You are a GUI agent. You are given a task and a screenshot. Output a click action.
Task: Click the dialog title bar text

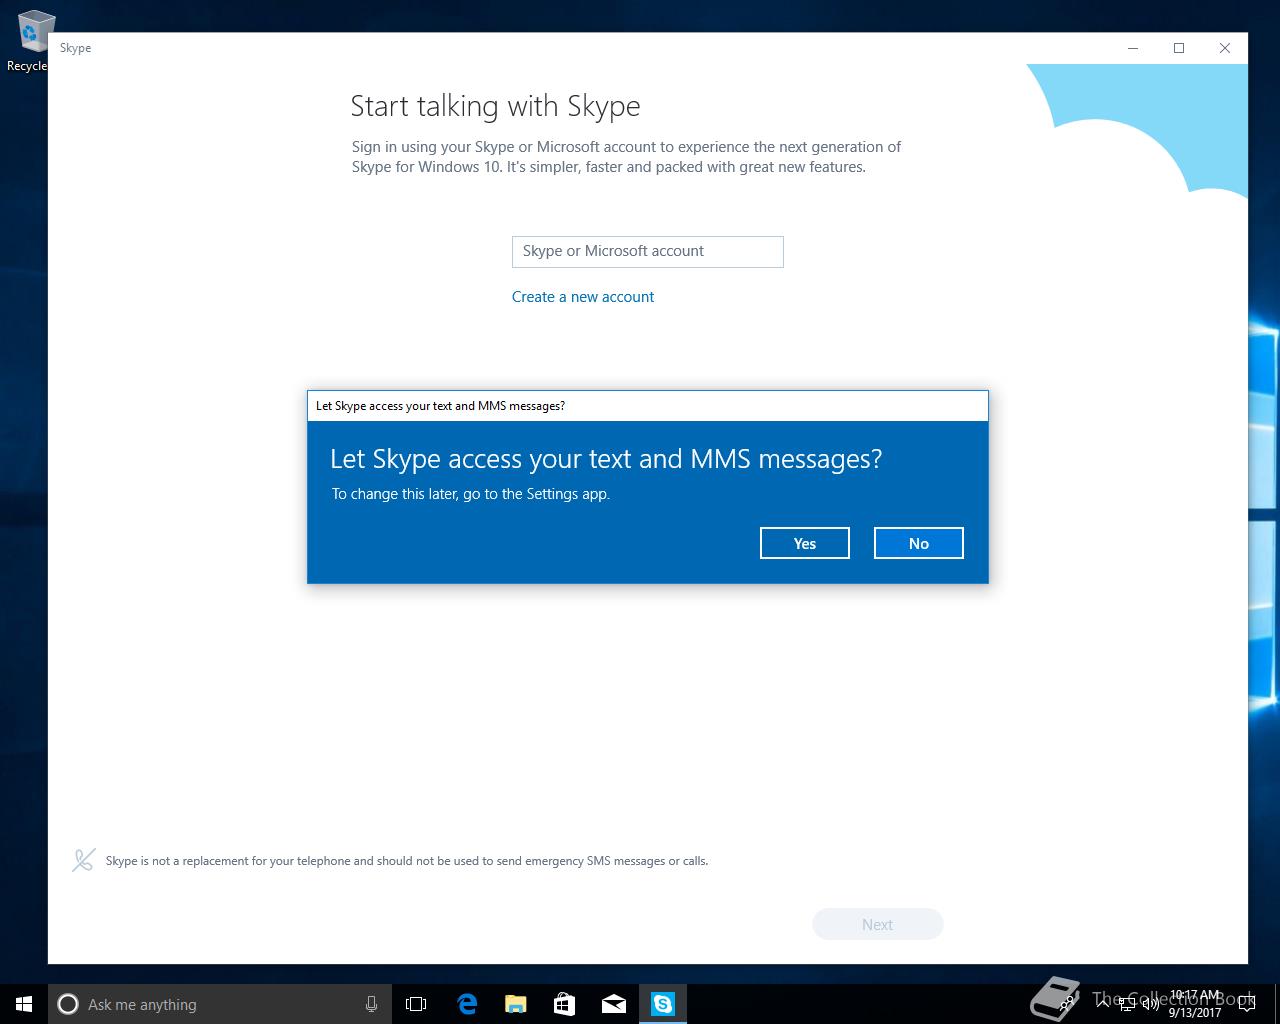coord(440,406)
